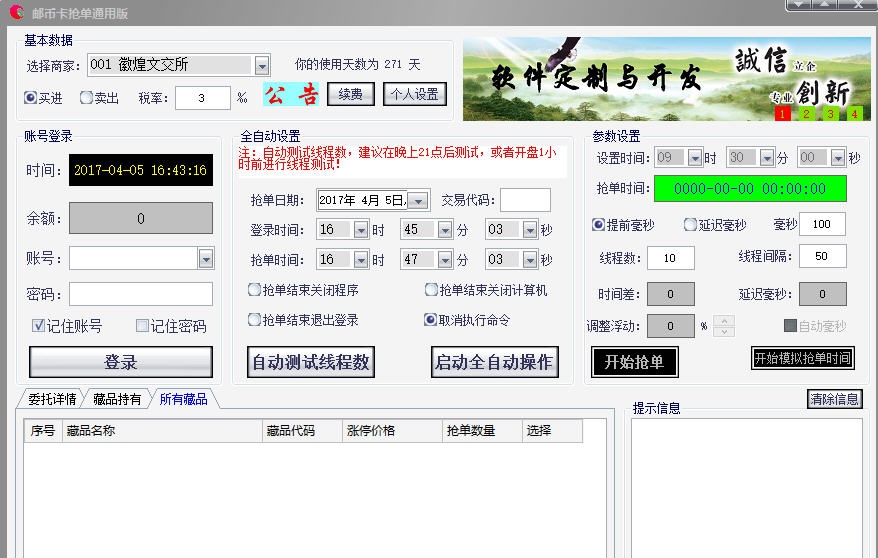
Task: Click the 调整浮动 stepper arrows
Action: point(724,326)
